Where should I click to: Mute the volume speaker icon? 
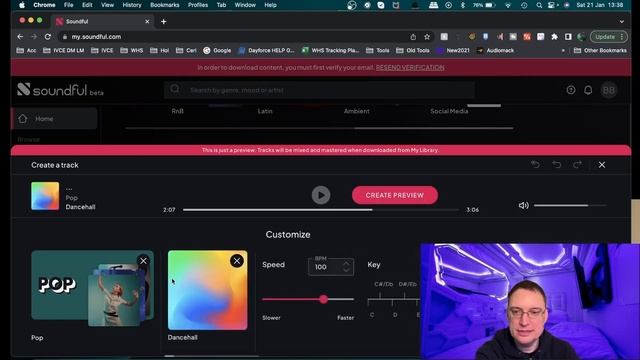(523, 205)
